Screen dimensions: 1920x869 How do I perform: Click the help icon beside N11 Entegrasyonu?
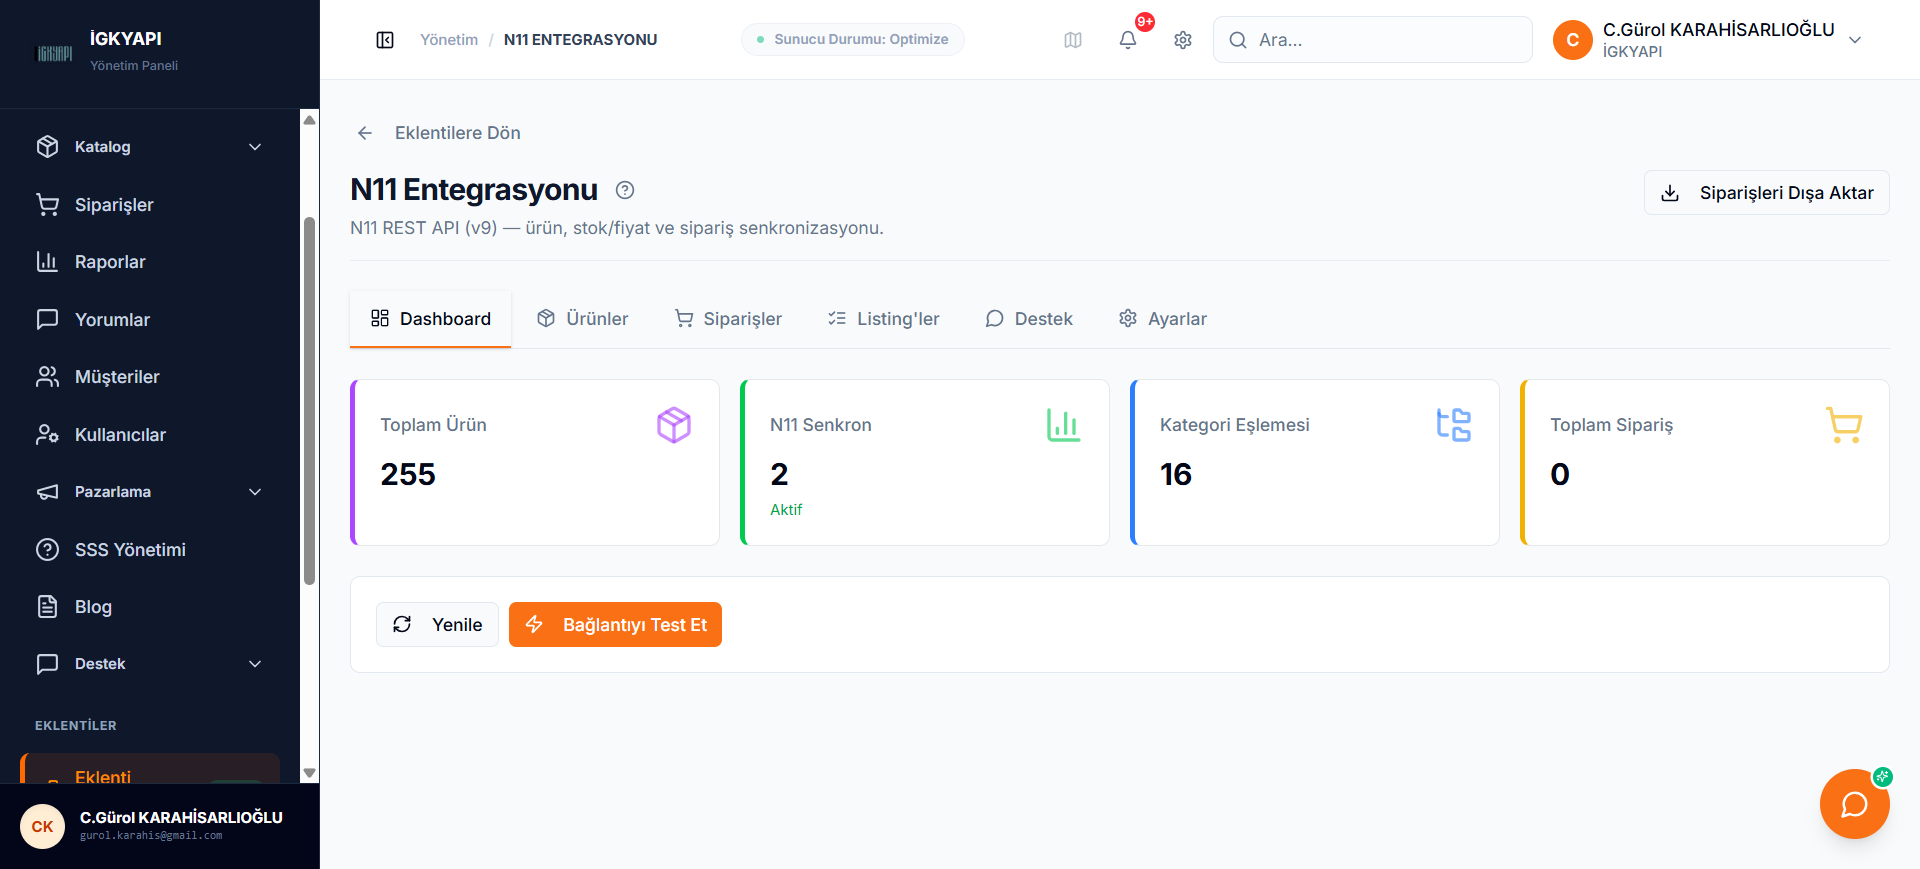tap(625, 190)
